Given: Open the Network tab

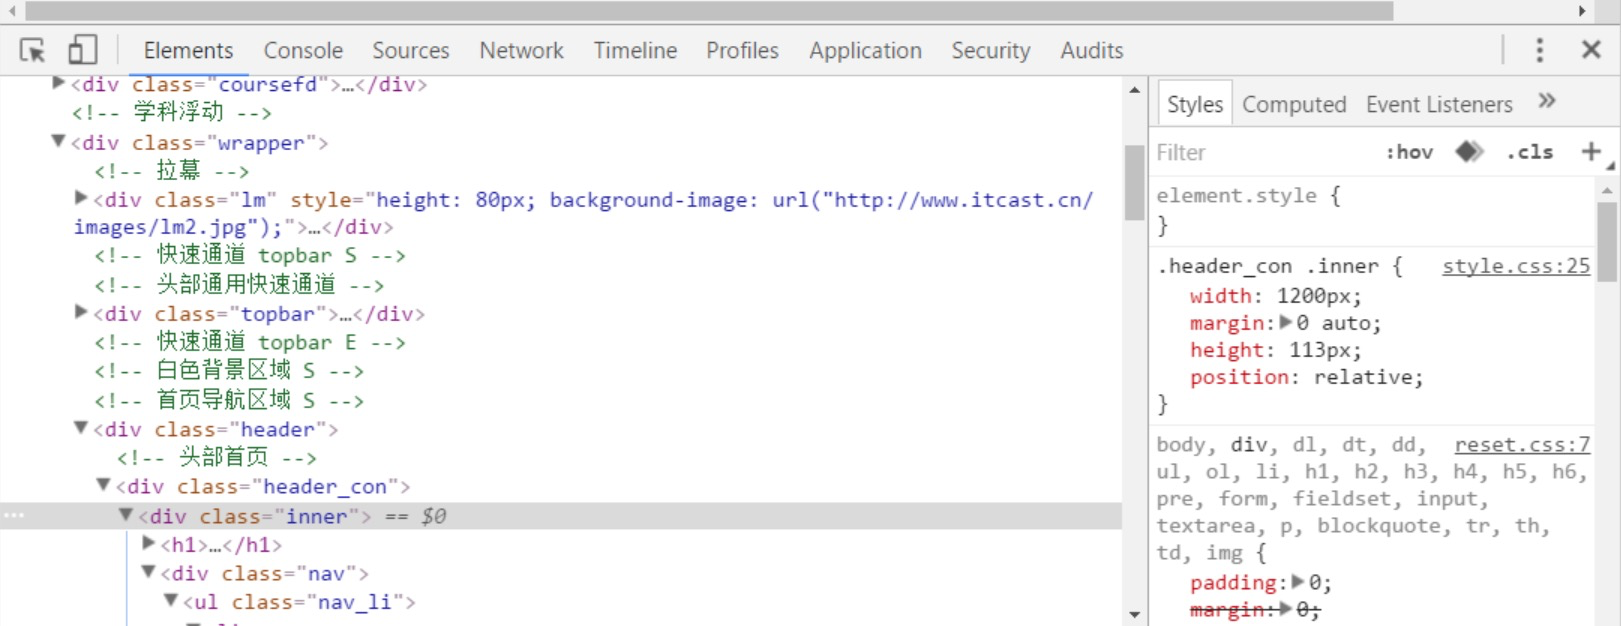Looking at the screenshot, I should [521, 50].
